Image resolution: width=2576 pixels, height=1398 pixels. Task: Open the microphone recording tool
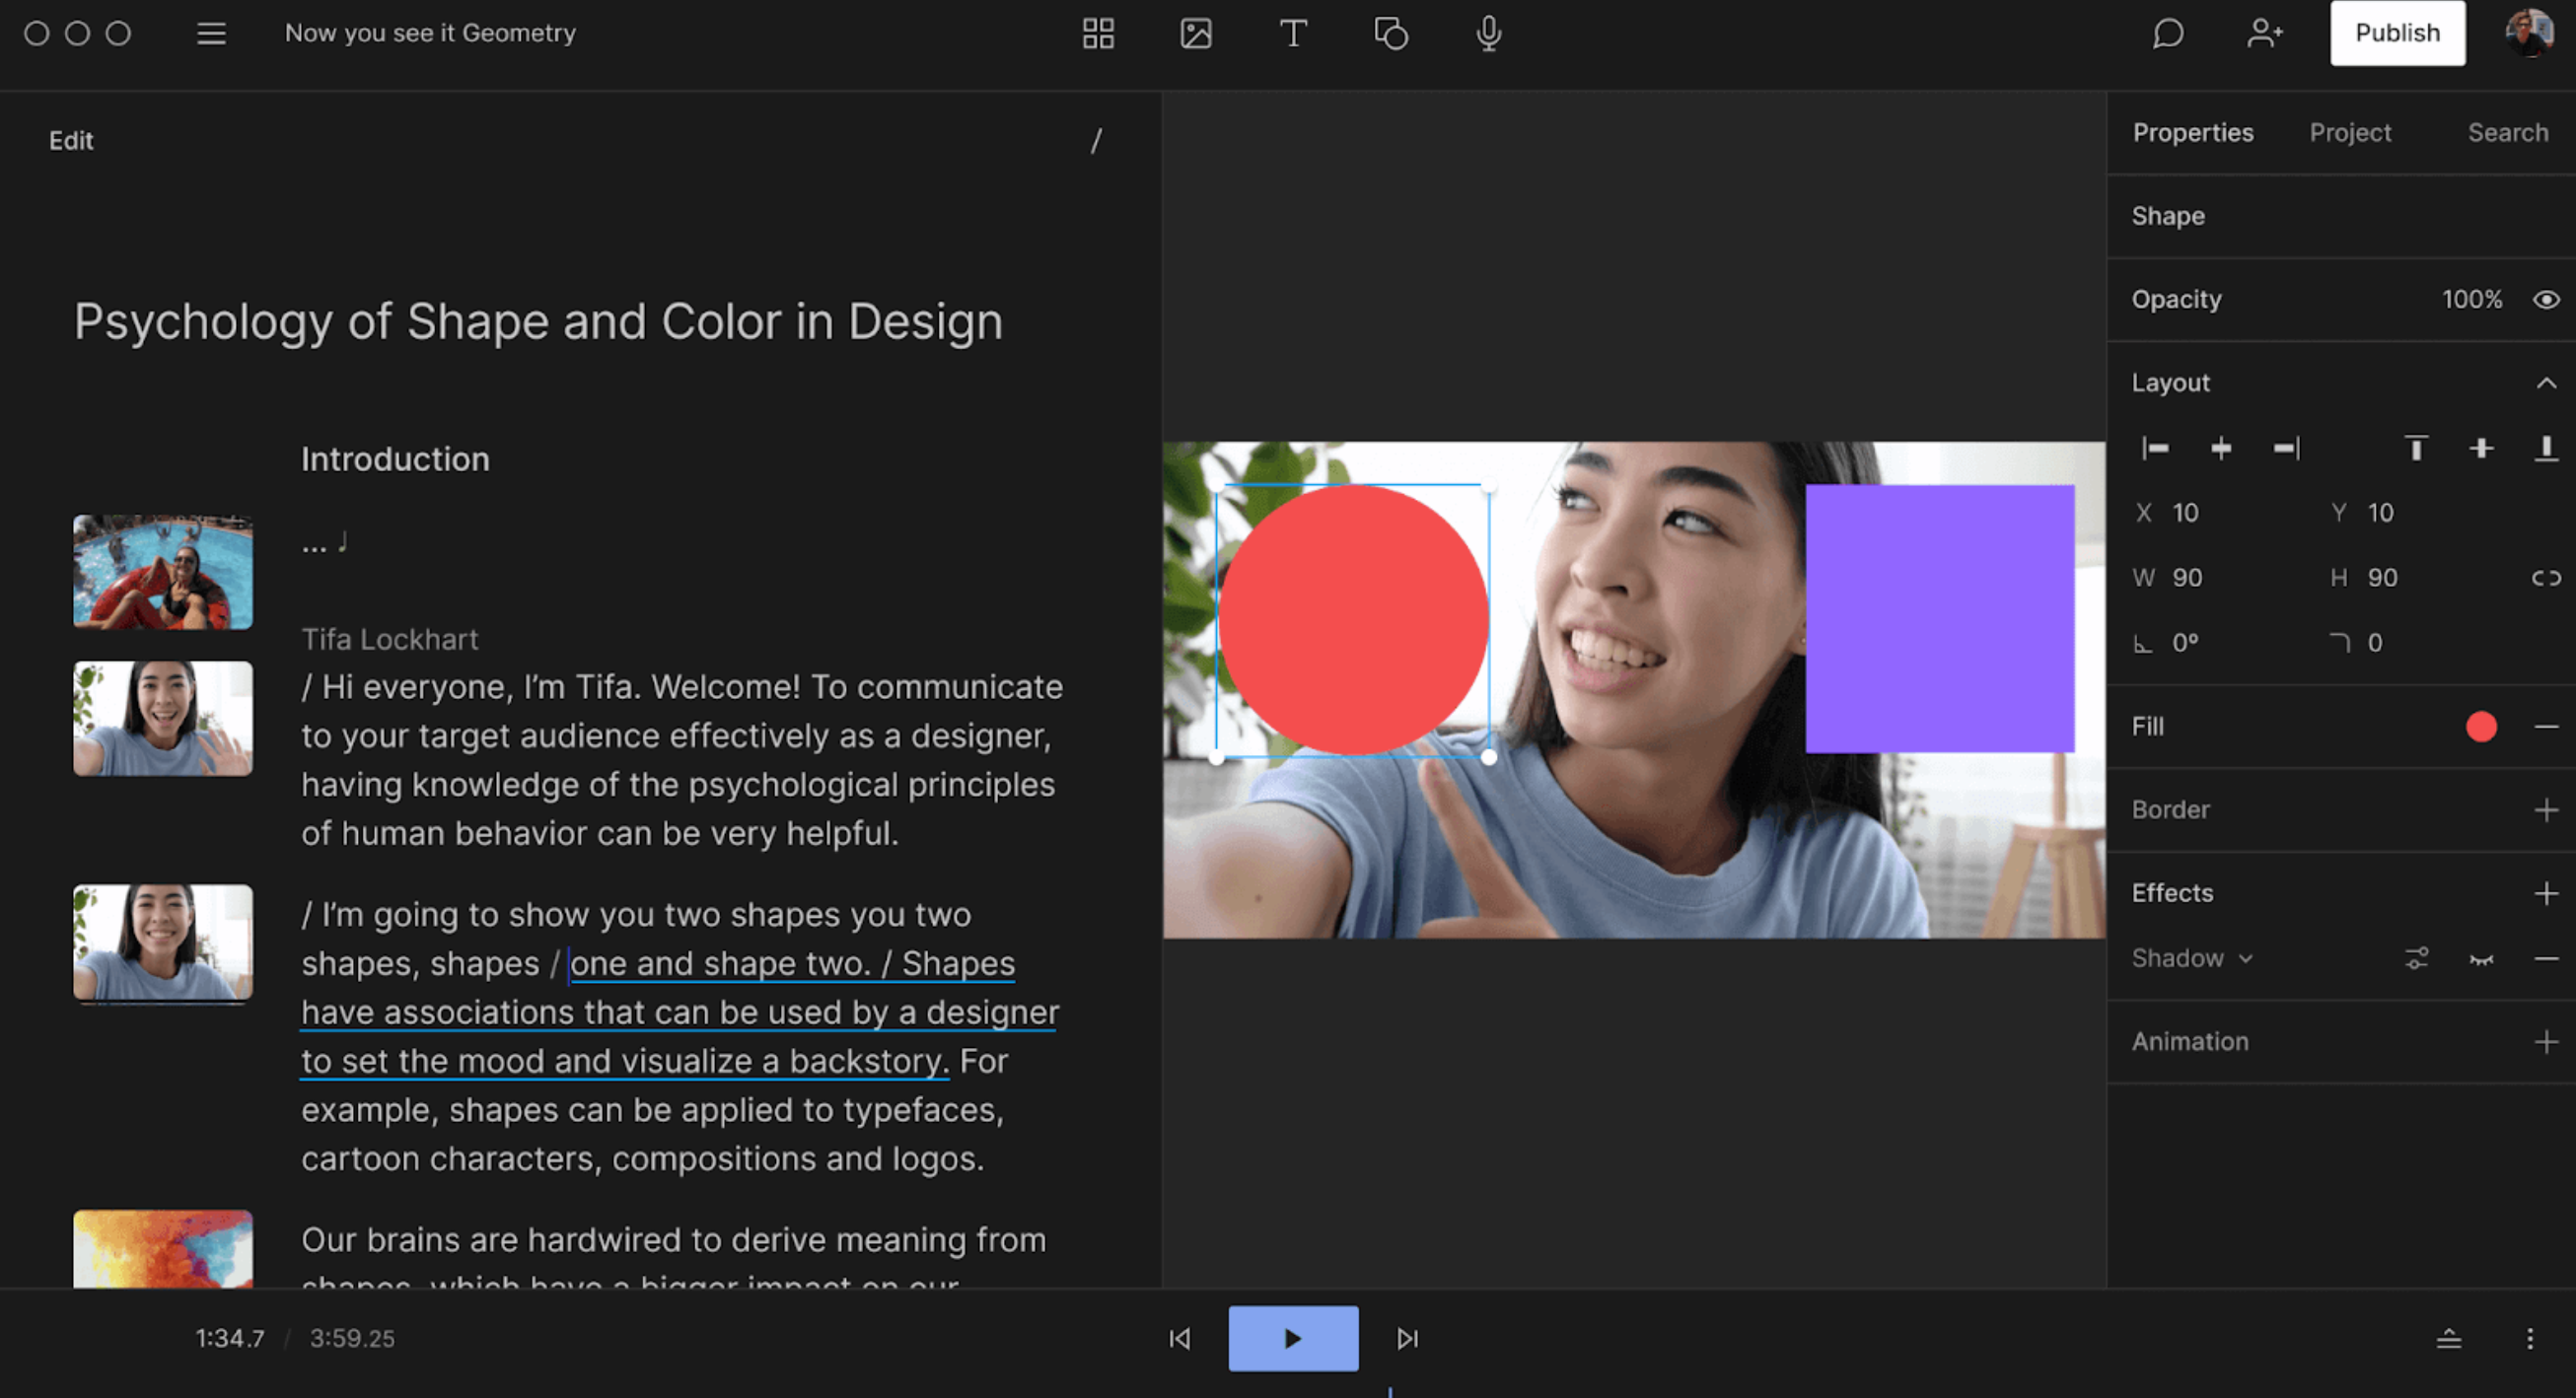[x=1487, y=33]
